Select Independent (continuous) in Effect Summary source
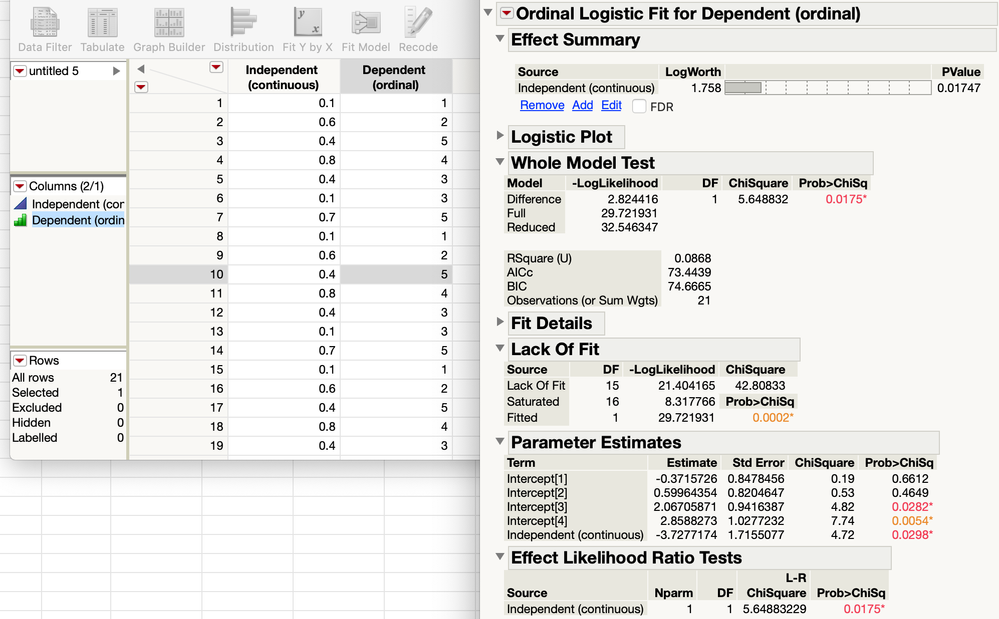 pos(586,88)
